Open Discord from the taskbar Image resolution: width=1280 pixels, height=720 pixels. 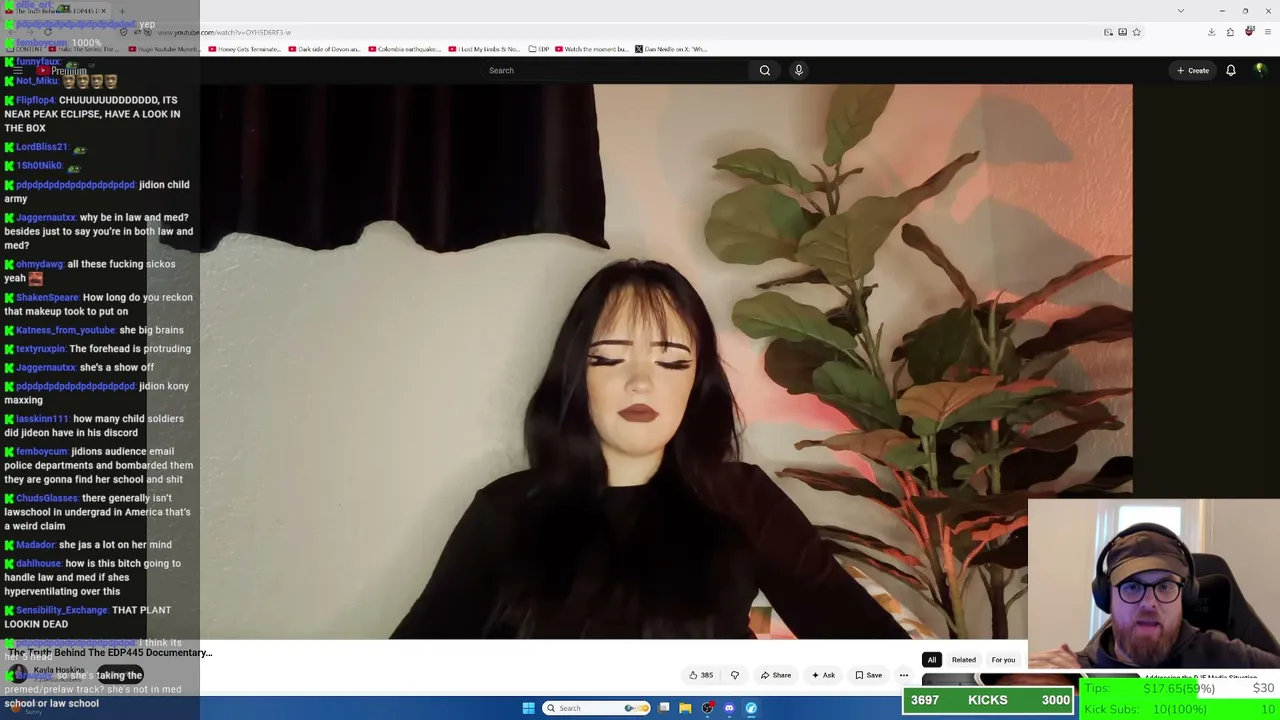pos(729,708)
